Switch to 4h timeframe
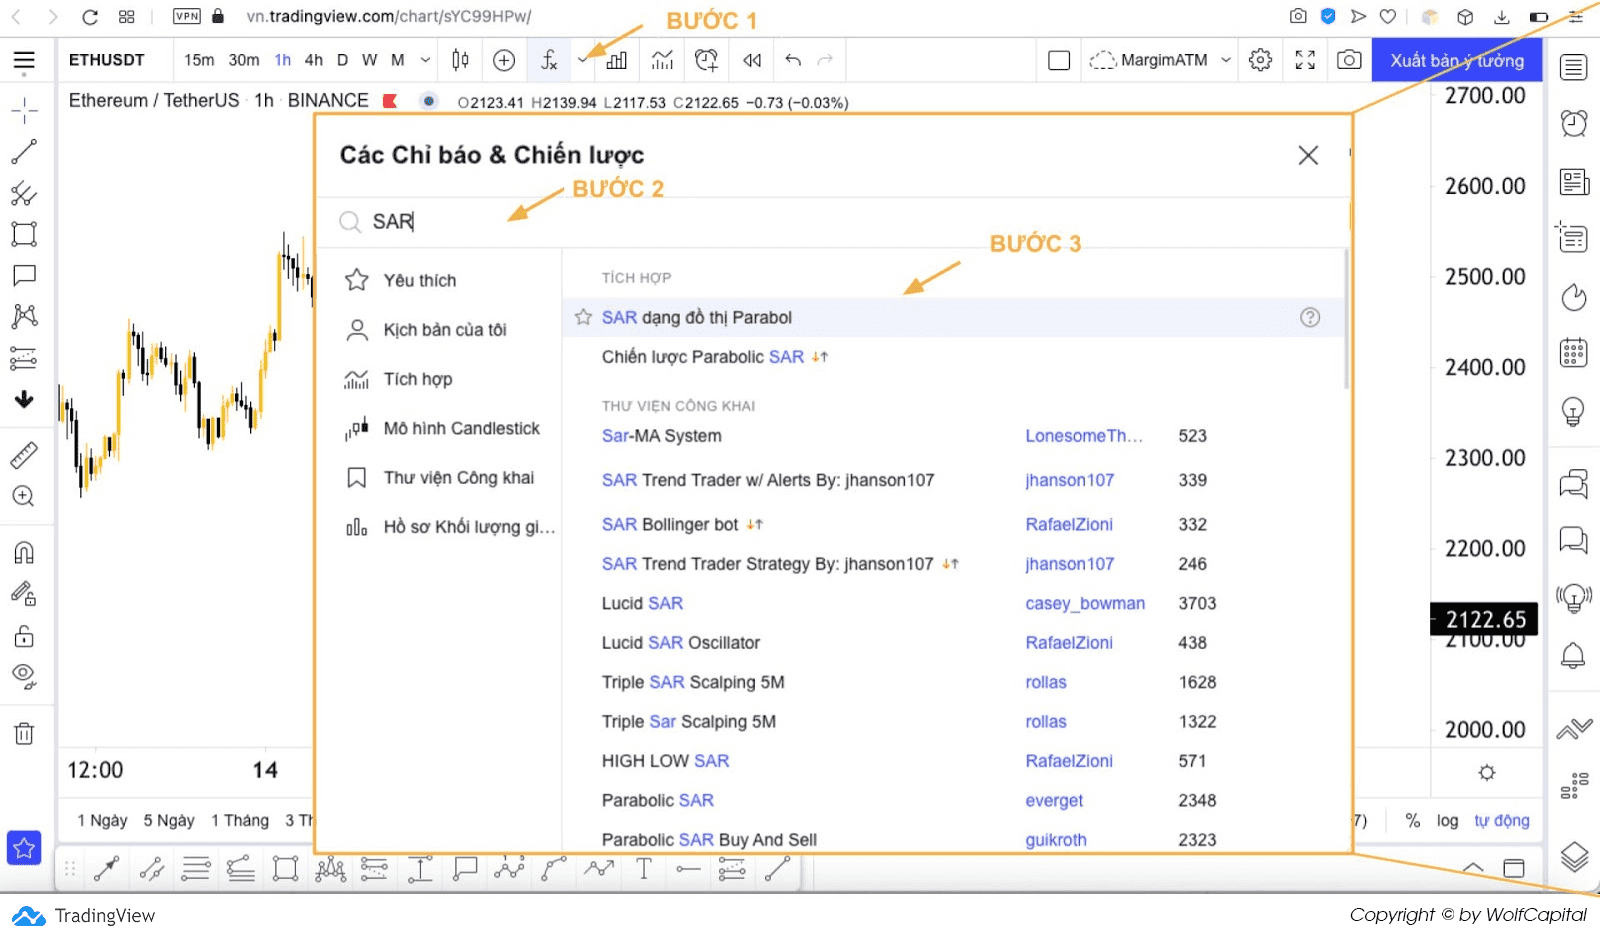The image size is (1600, 933). click(x=313, y=60)
